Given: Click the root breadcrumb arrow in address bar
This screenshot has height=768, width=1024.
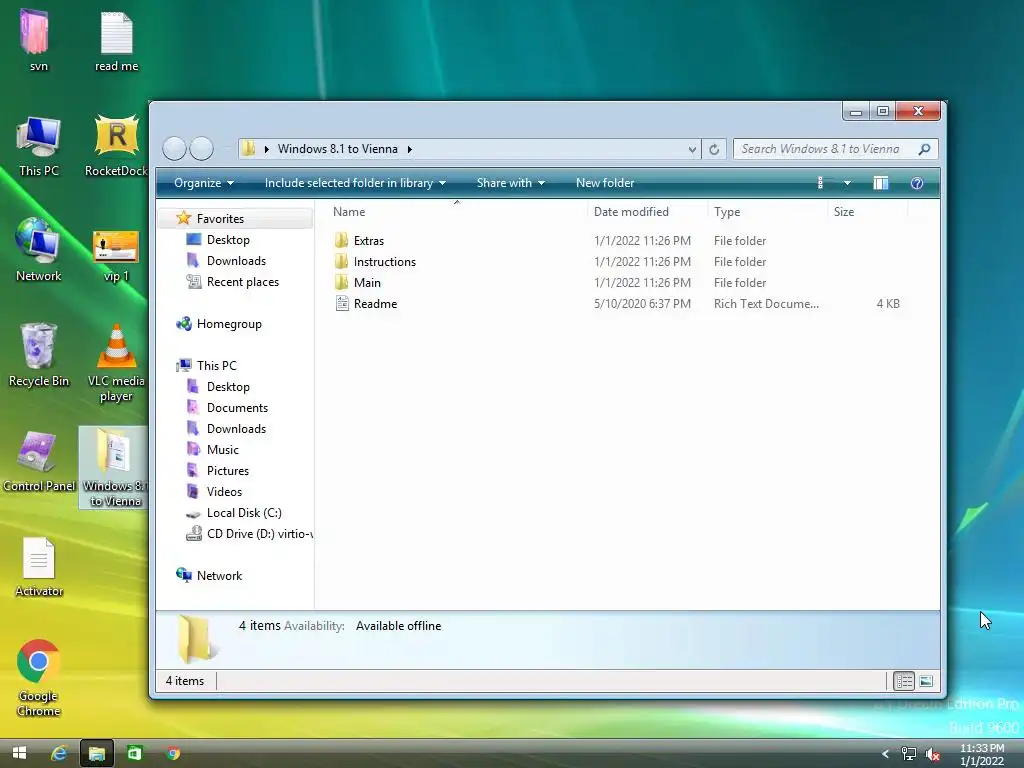Looking at the screenshot, I should 266,149.
